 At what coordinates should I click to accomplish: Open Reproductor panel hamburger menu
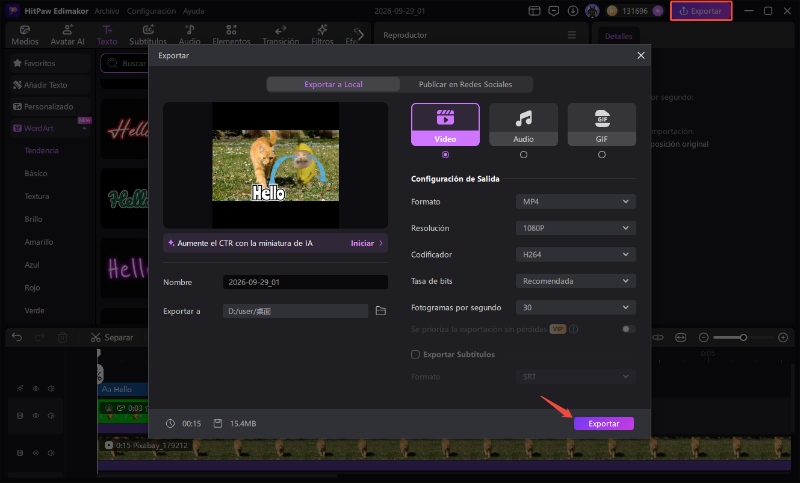(x=572, y=35)
